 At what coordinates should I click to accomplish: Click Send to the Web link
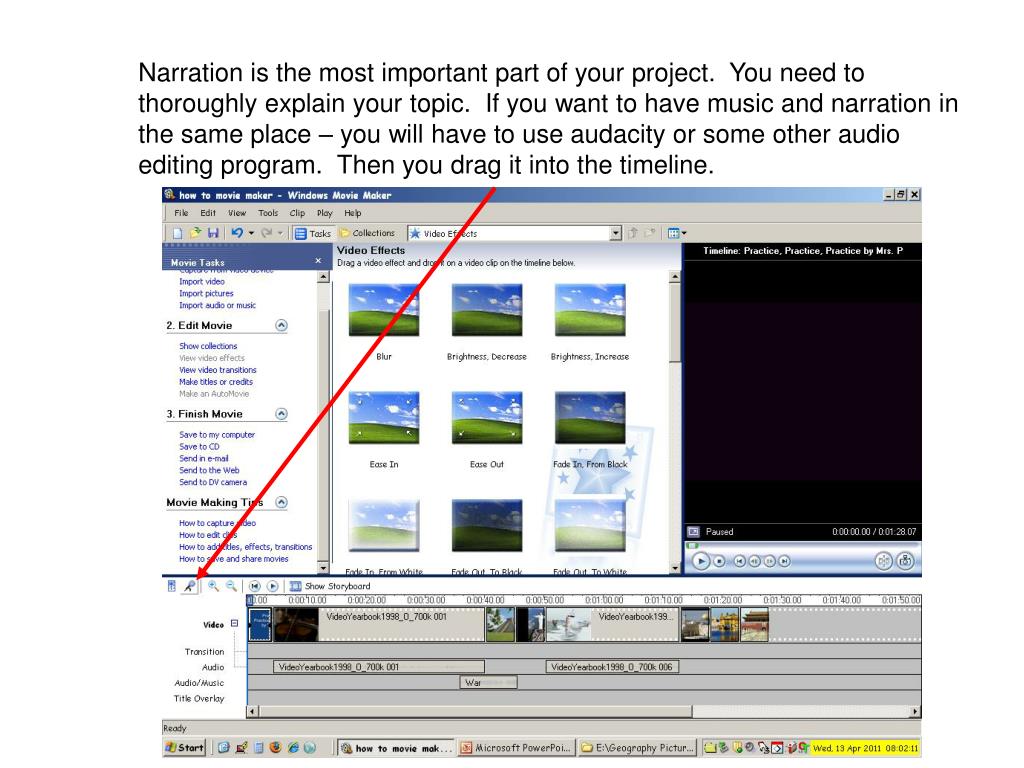209,470
